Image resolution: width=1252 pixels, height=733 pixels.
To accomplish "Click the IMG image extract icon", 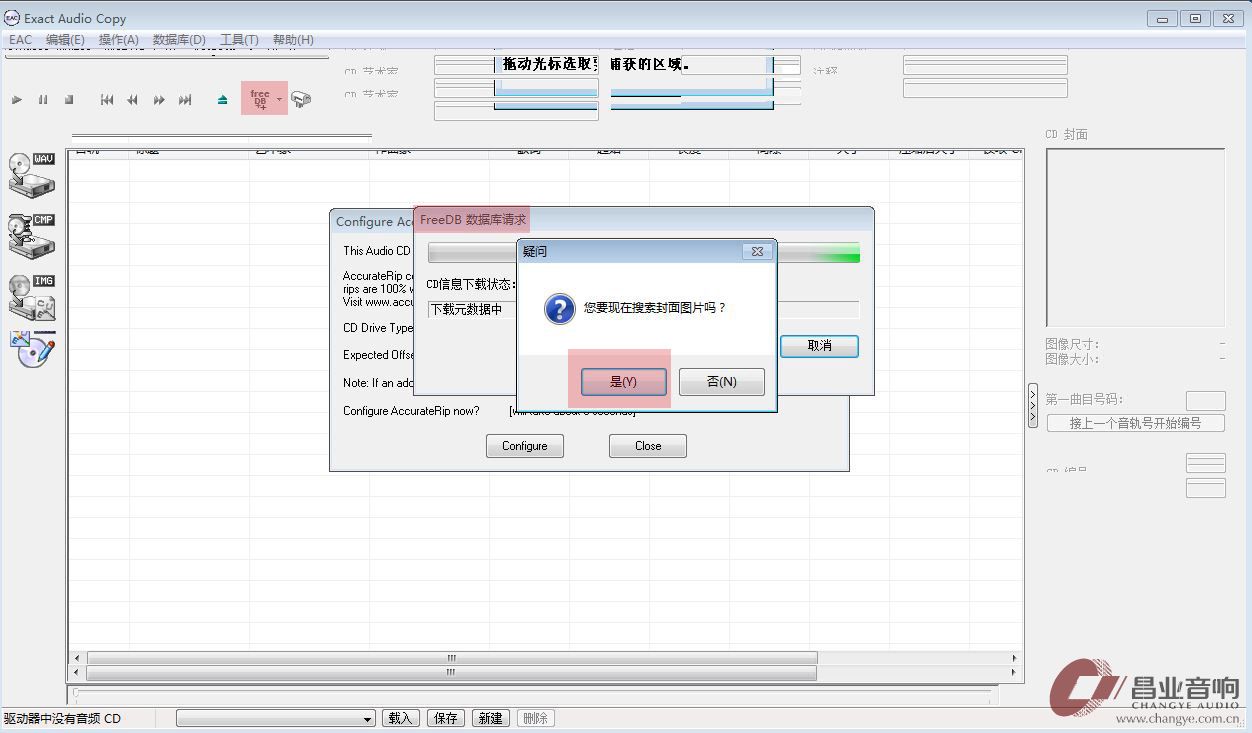I will coord(32,297).
